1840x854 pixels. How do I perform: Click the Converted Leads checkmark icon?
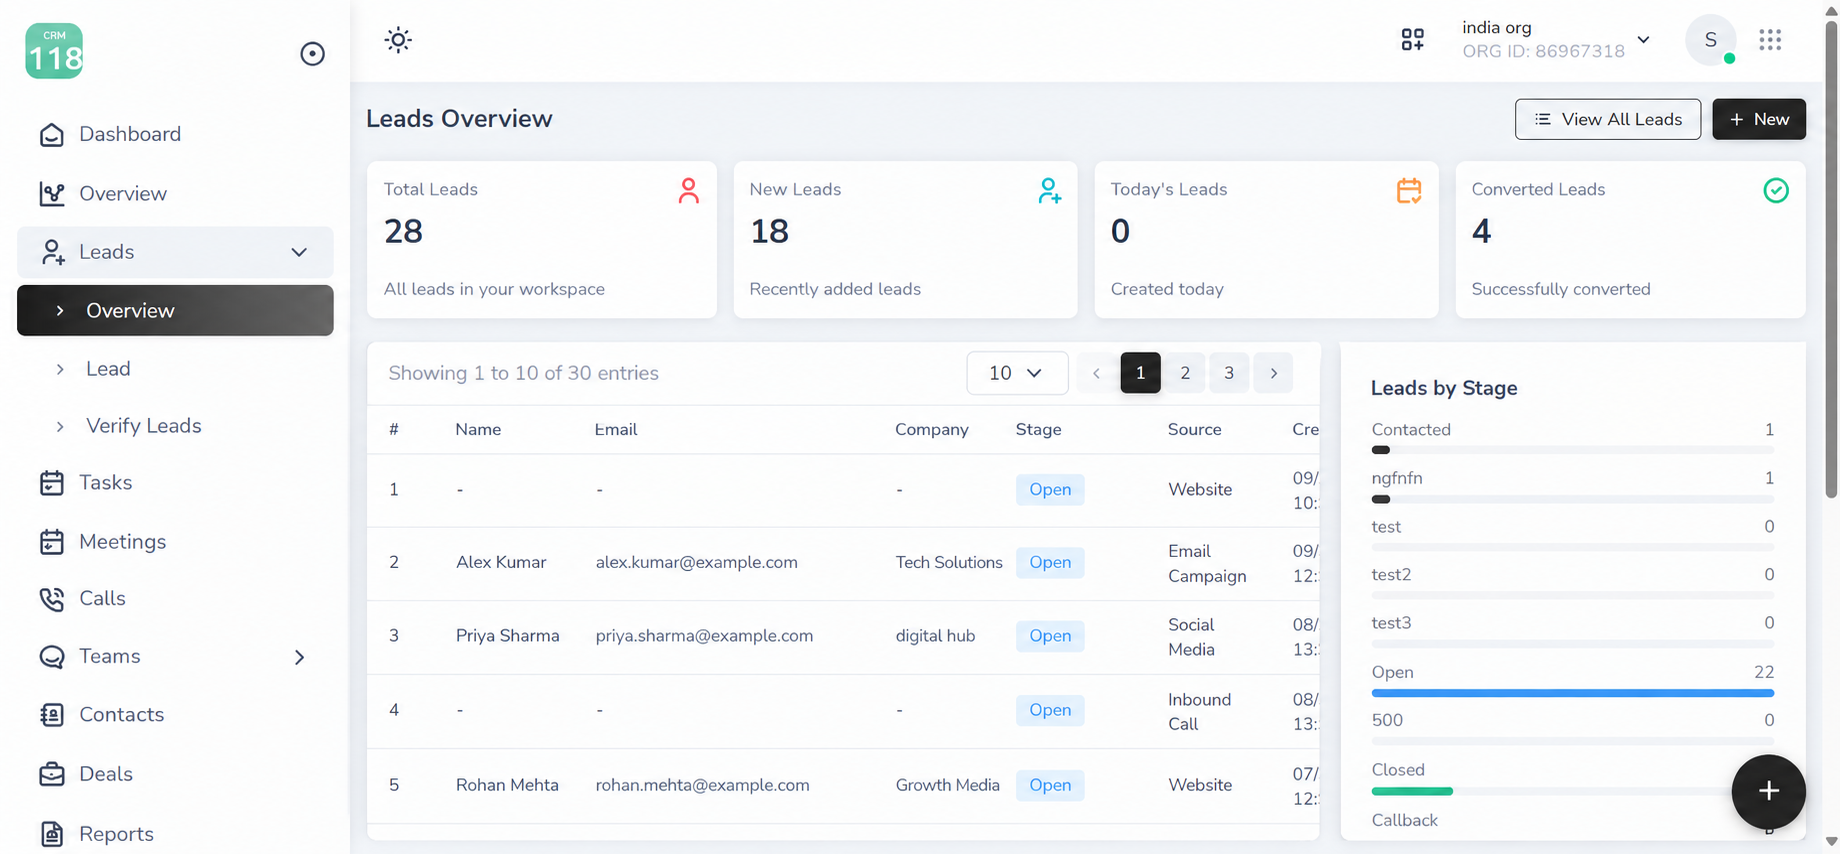point(1776,190)
